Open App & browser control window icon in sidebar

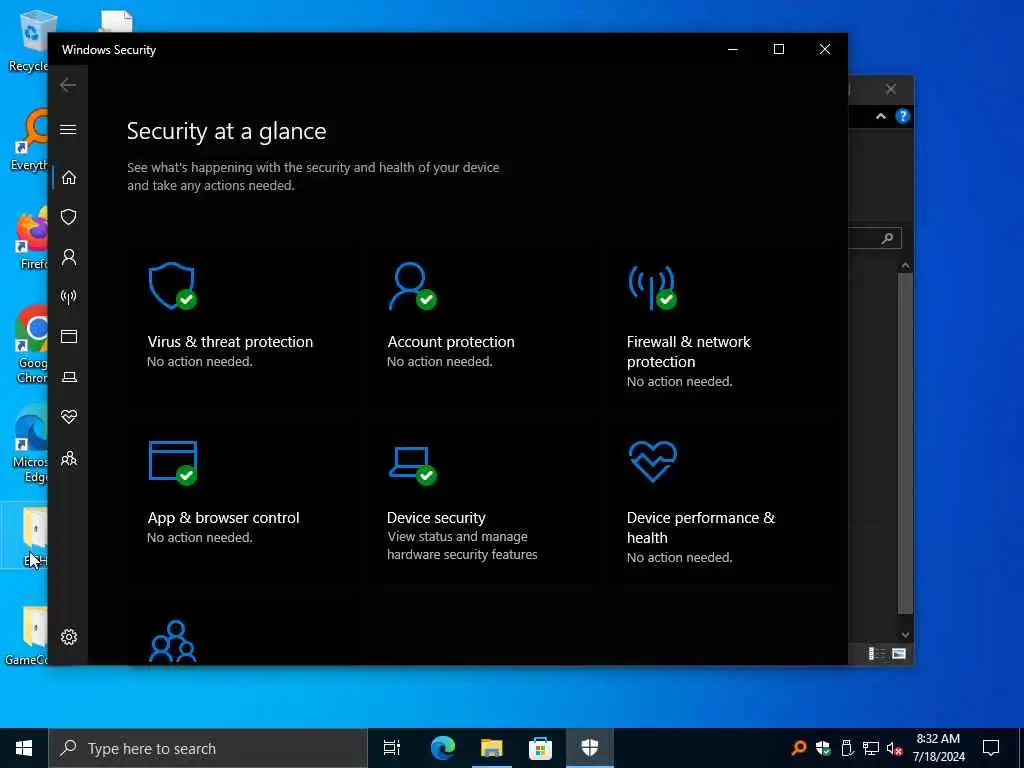[x=69, y=336]
